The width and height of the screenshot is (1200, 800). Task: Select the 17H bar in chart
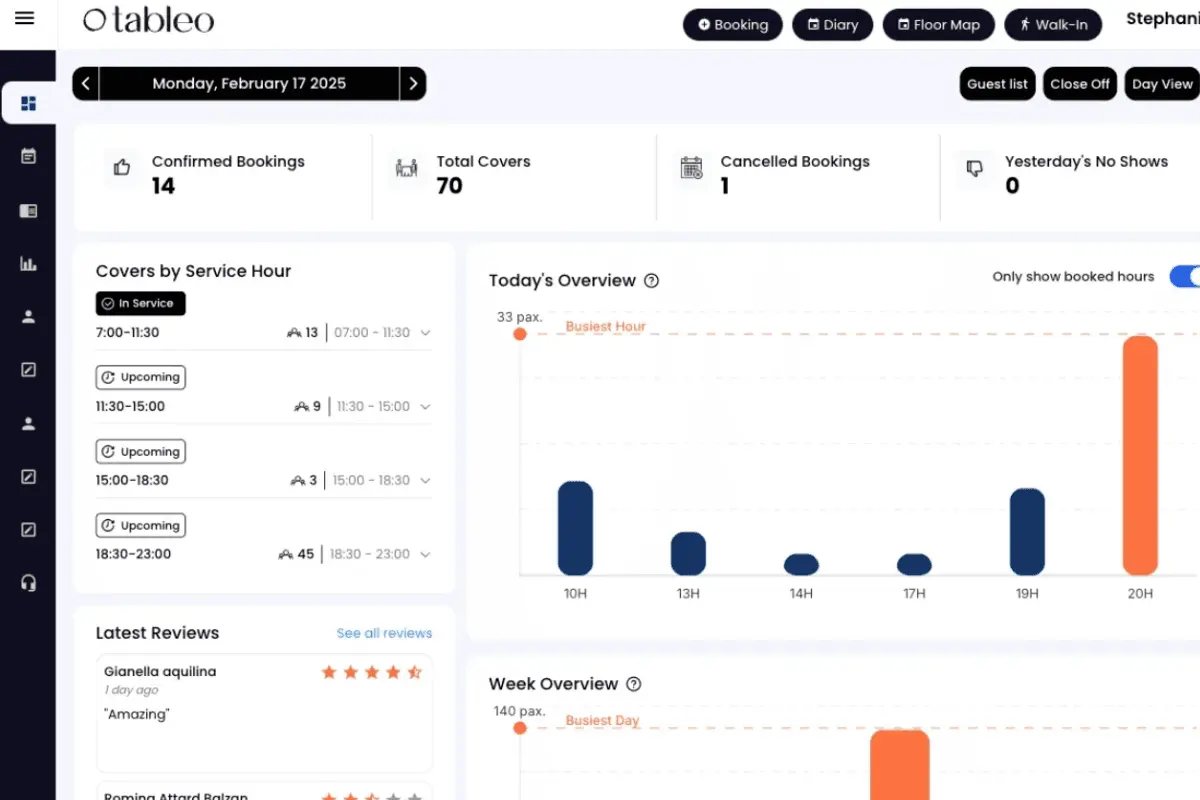click(x=914, y=565)
